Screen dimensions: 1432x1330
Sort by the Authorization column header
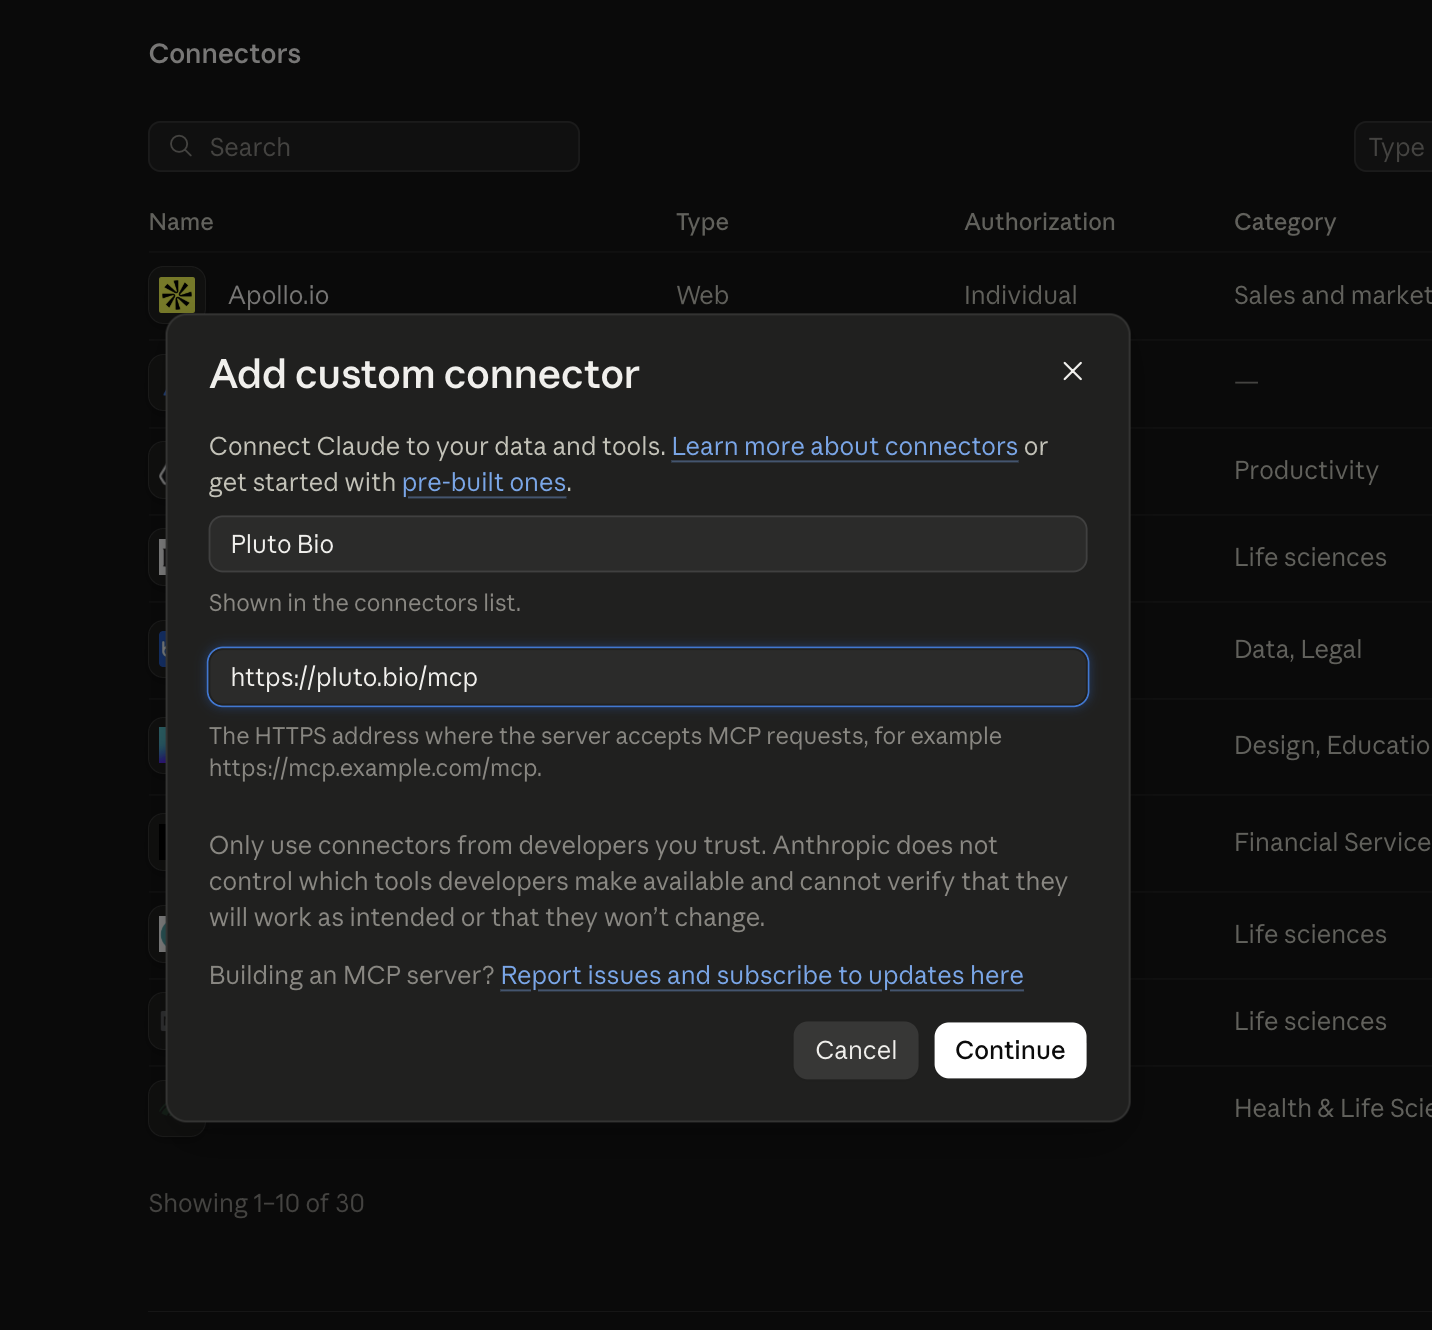coord(1039,222)
